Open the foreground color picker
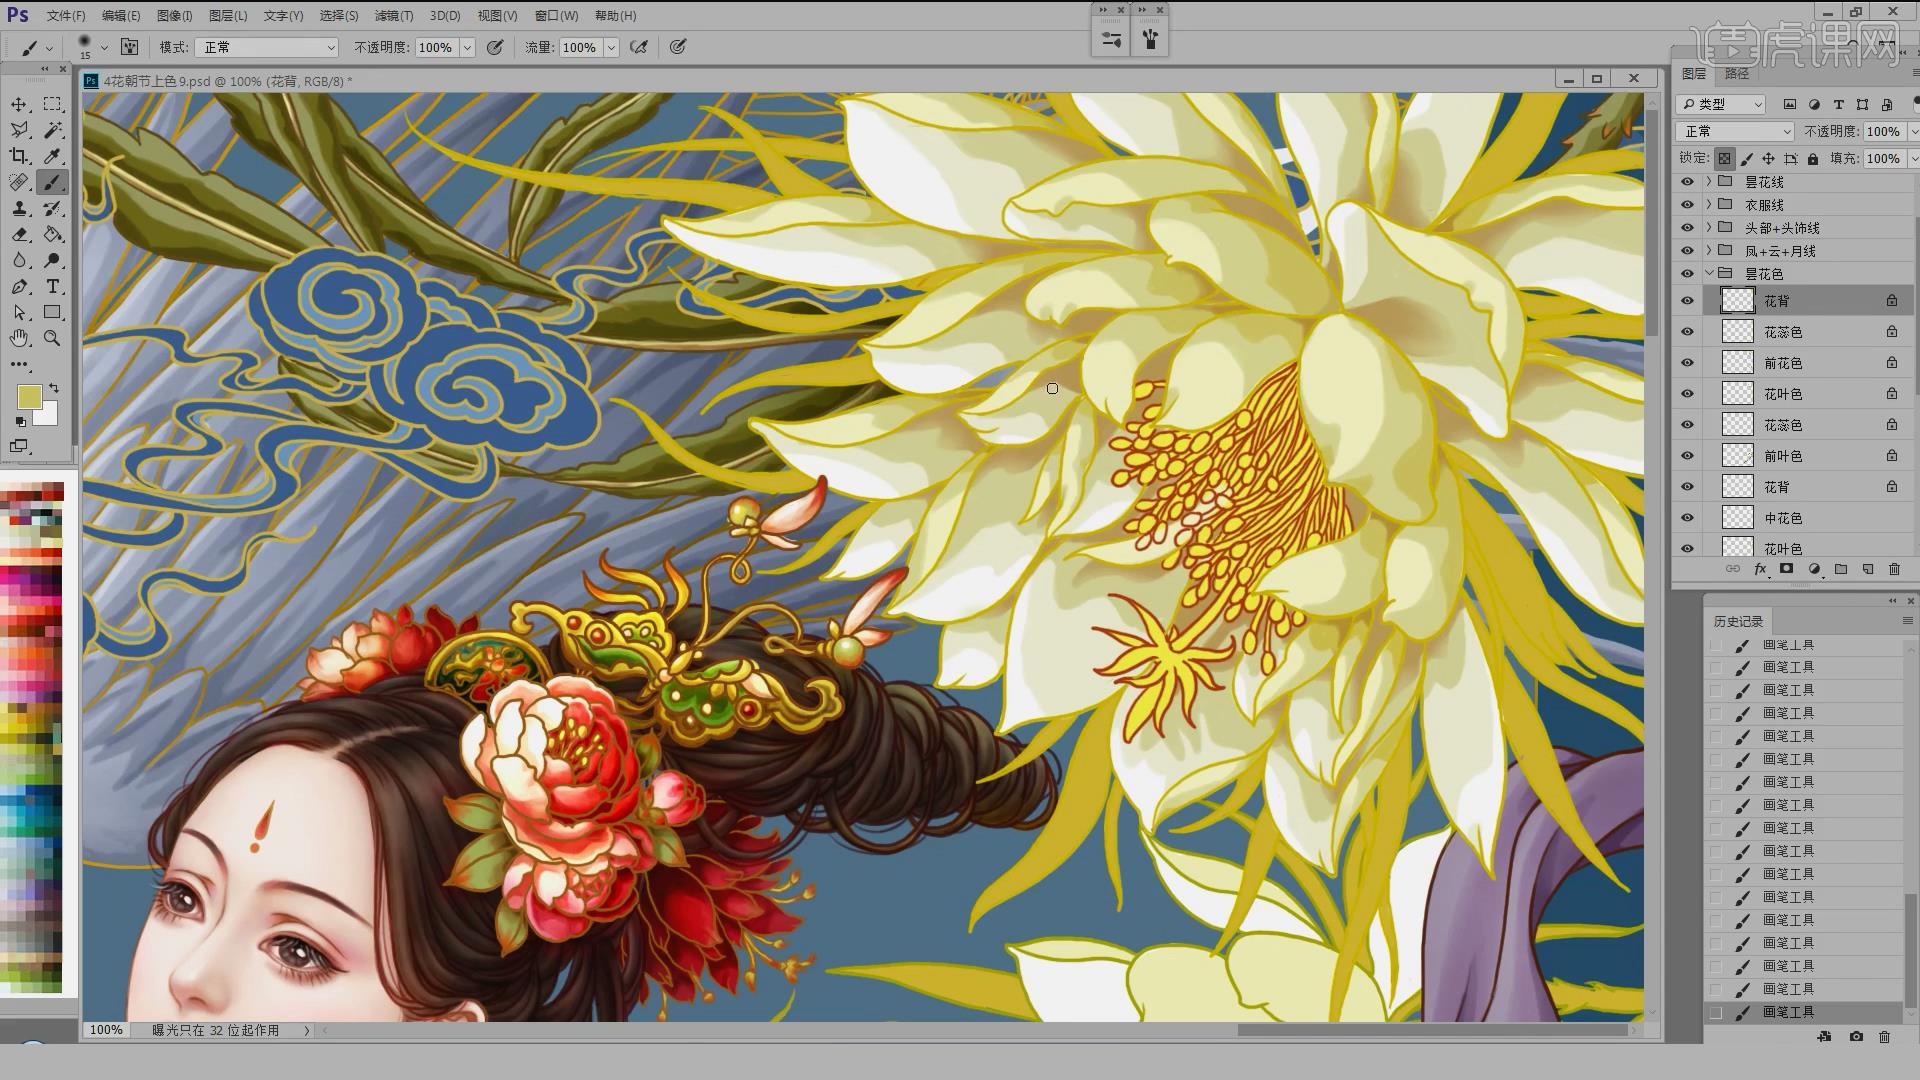Image resolution: width=1920 pixels, height=1080 pixels. click(x=29, y=397)
